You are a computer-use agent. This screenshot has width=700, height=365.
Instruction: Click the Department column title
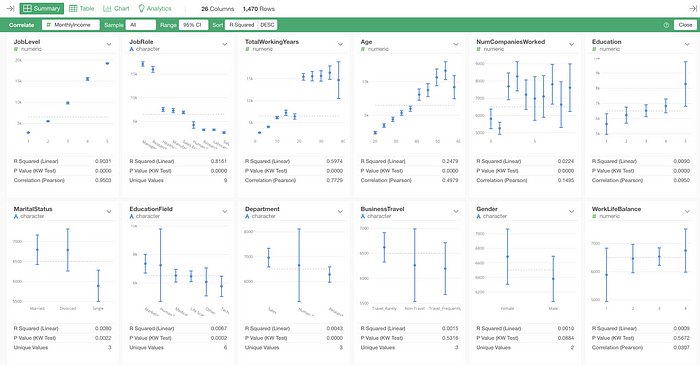click(x=262, y=209)
